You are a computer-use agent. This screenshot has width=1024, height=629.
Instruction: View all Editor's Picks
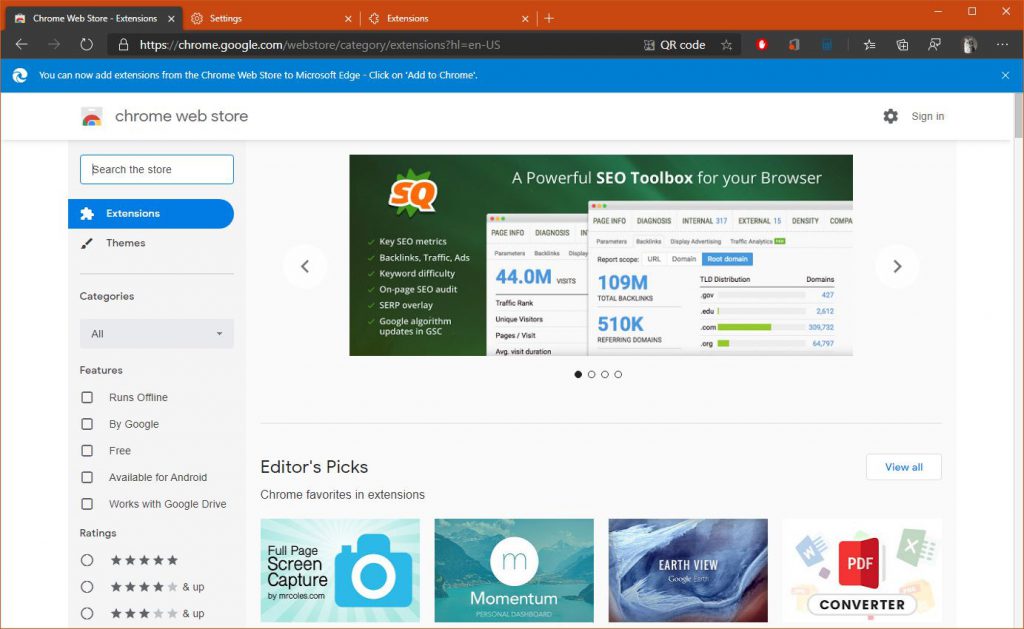[904, 467]
